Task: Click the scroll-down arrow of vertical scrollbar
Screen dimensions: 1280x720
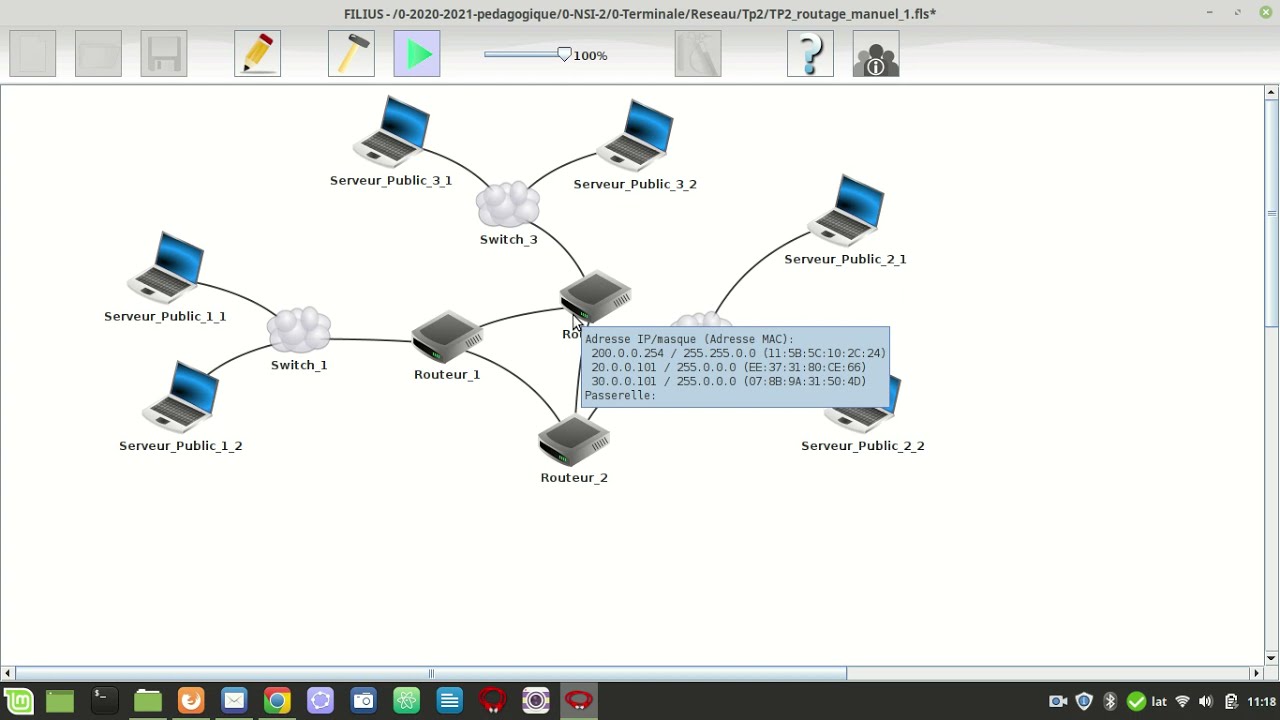Action: click(1271, 658)
